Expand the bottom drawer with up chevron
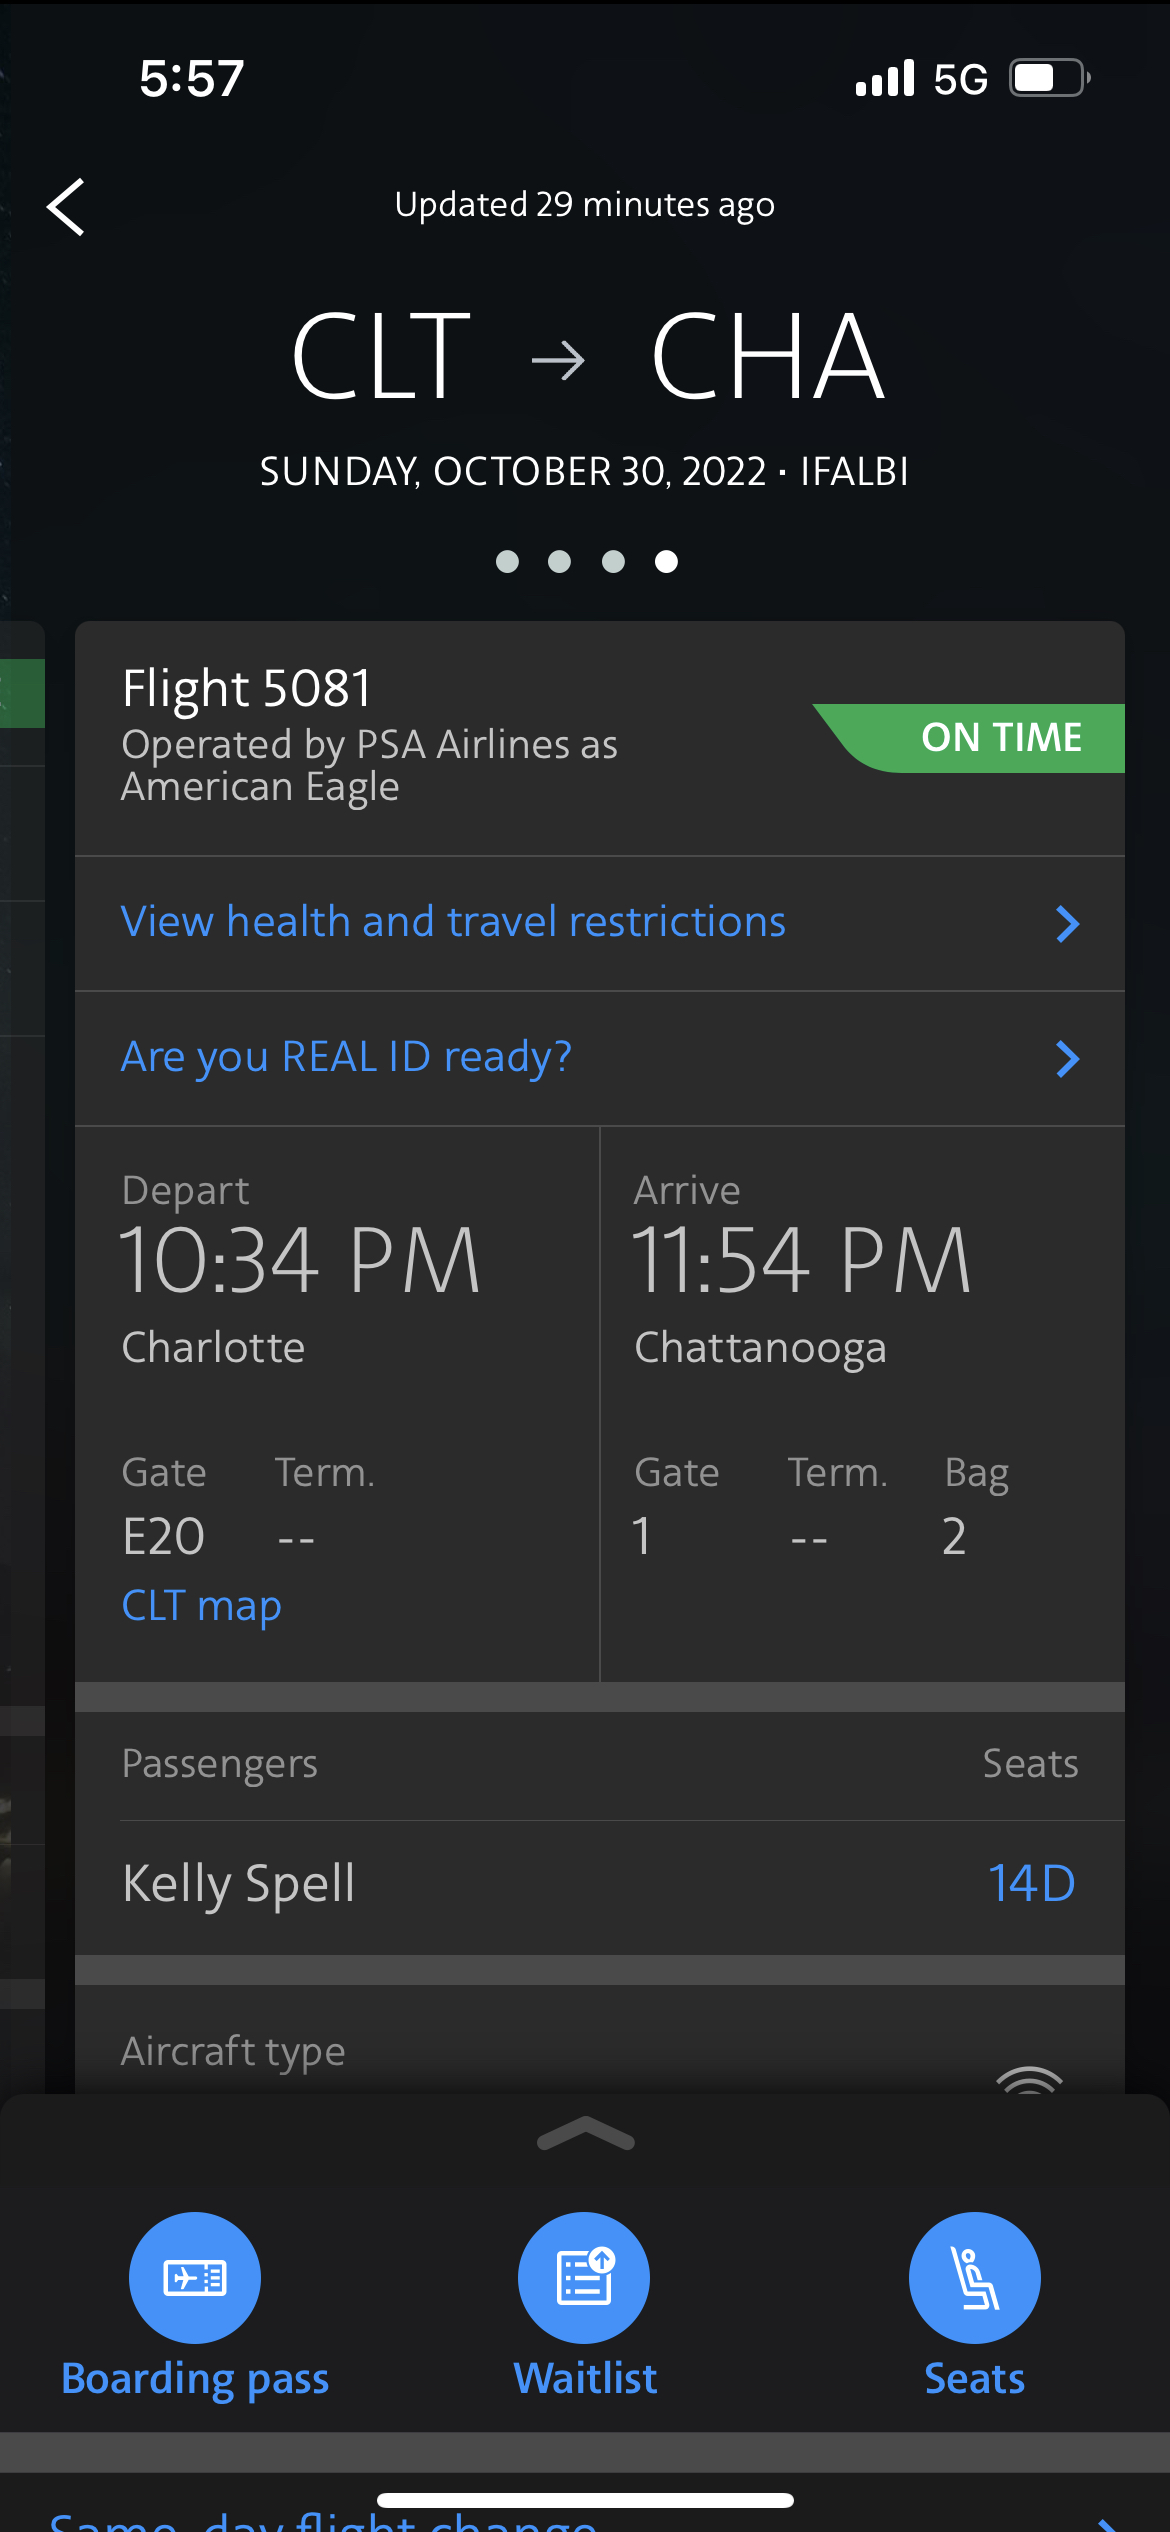 [585, 2136]
